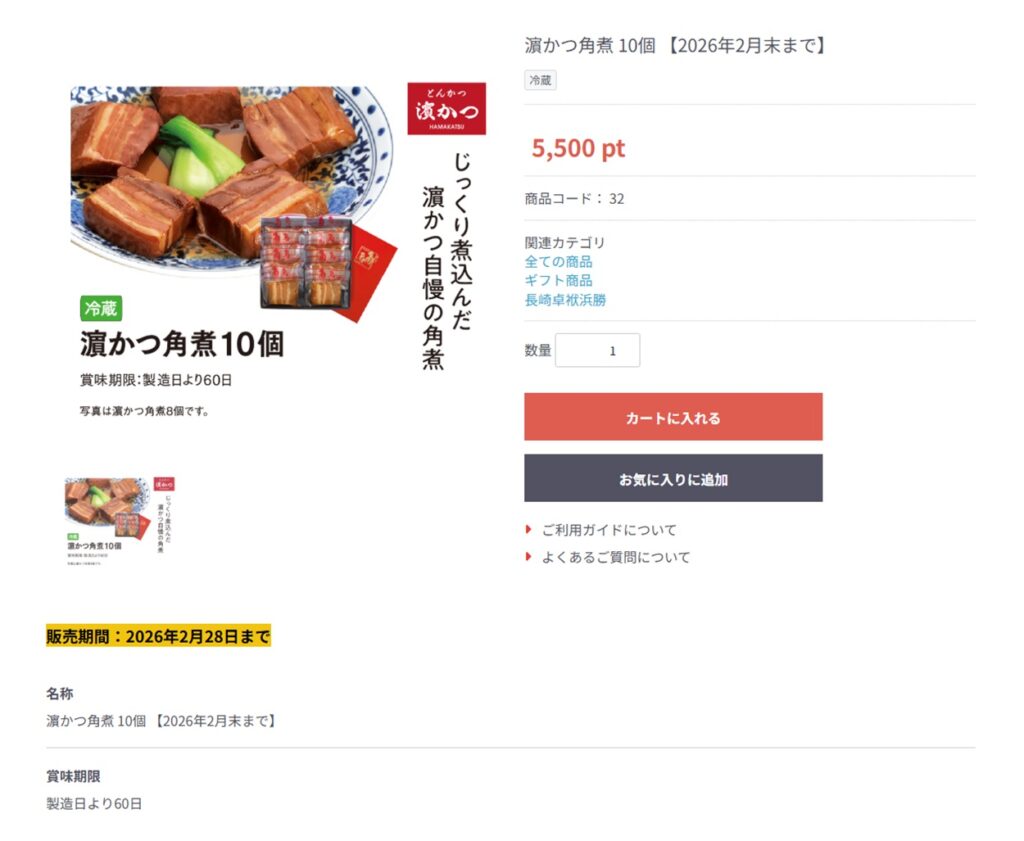Open the 全ての商品 category link
This screenshot has height=841, width=1024.
pos(558,261)
